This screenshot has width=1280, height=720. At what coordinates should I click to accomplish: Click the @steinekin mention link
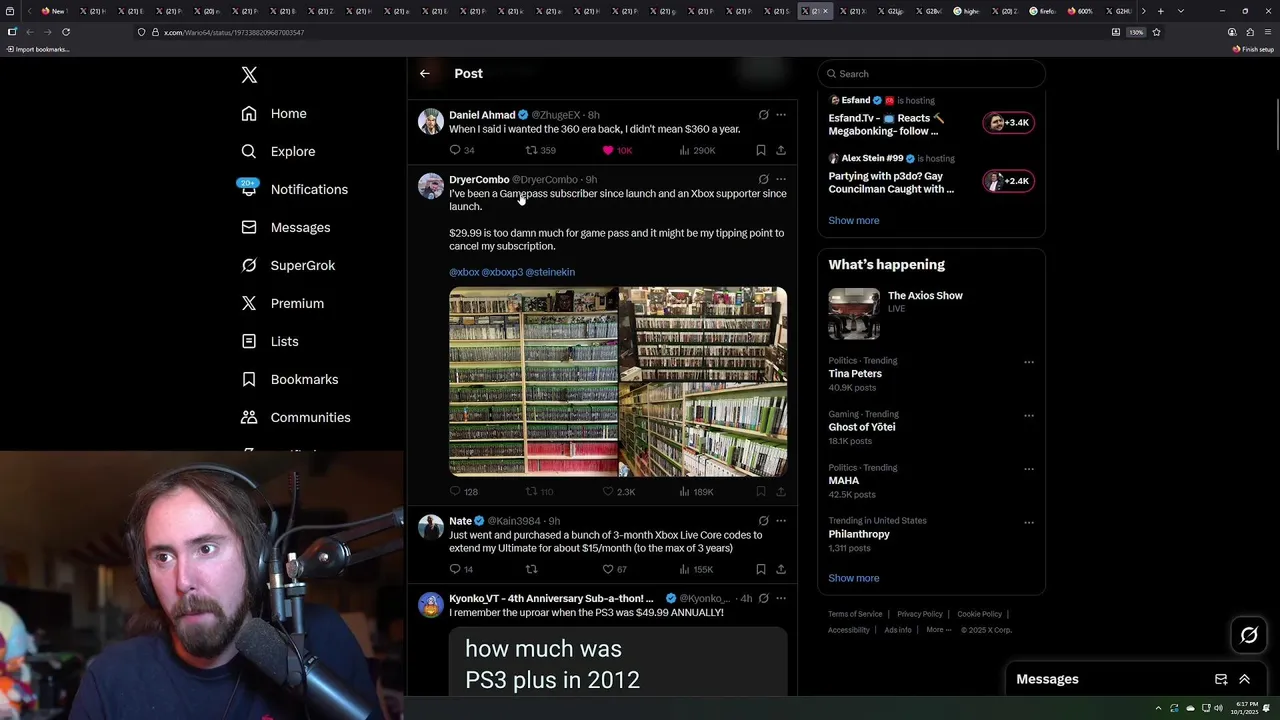(550, 272)
